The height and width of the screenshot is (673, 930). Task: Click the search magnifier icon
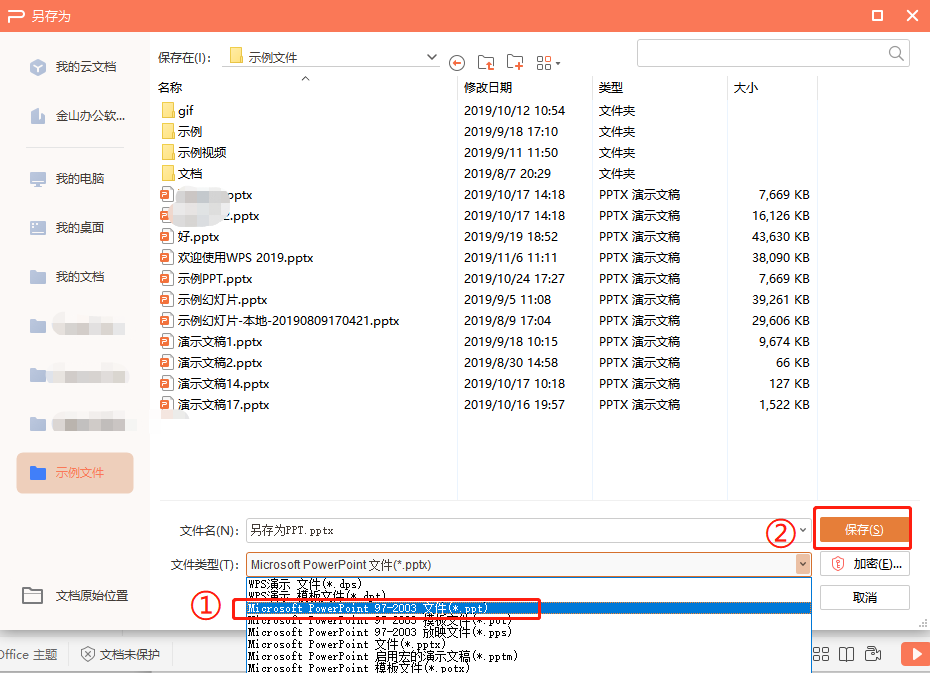[x=896, y=54]
